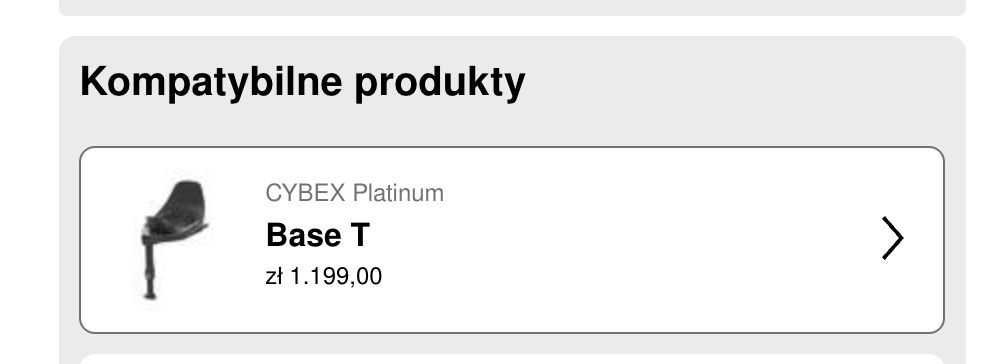The width and height of the screenshot is (1000, 364).
Task: Click the zł 1.199,00 price text
Action: (324, 277)
